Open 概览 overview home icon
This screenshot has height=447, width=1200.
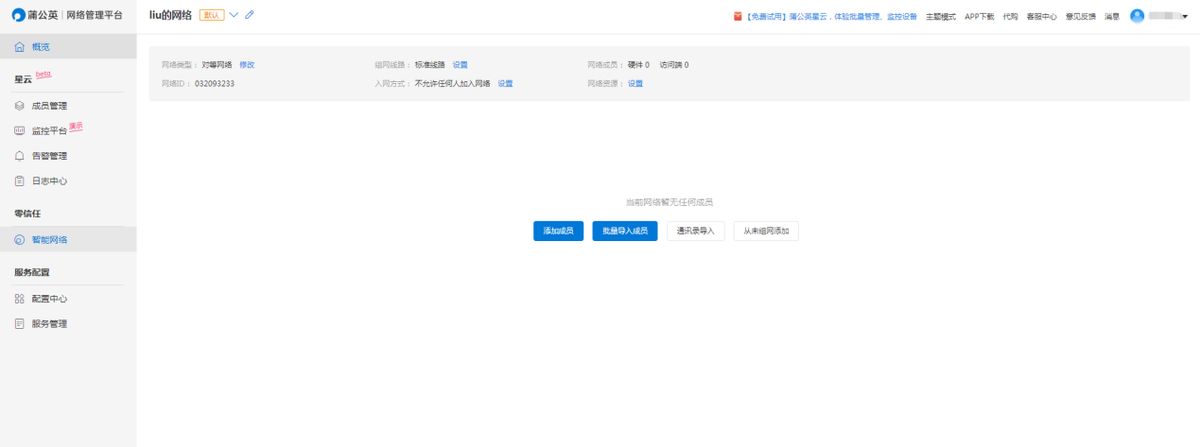coord(20,47)
